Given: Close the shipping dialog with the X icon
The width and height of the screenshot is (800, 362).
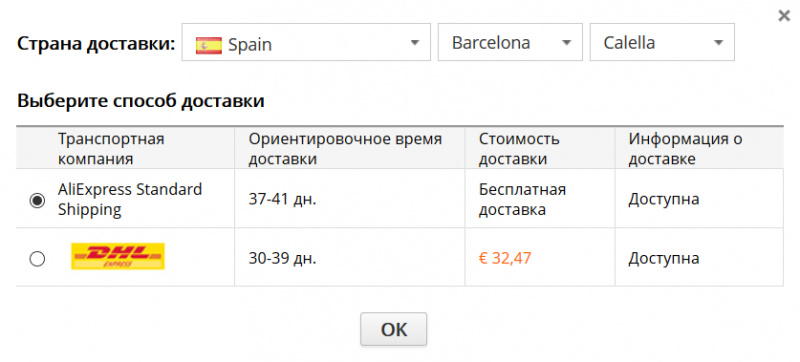Looking at the screenshot, I should coord(784,16).
